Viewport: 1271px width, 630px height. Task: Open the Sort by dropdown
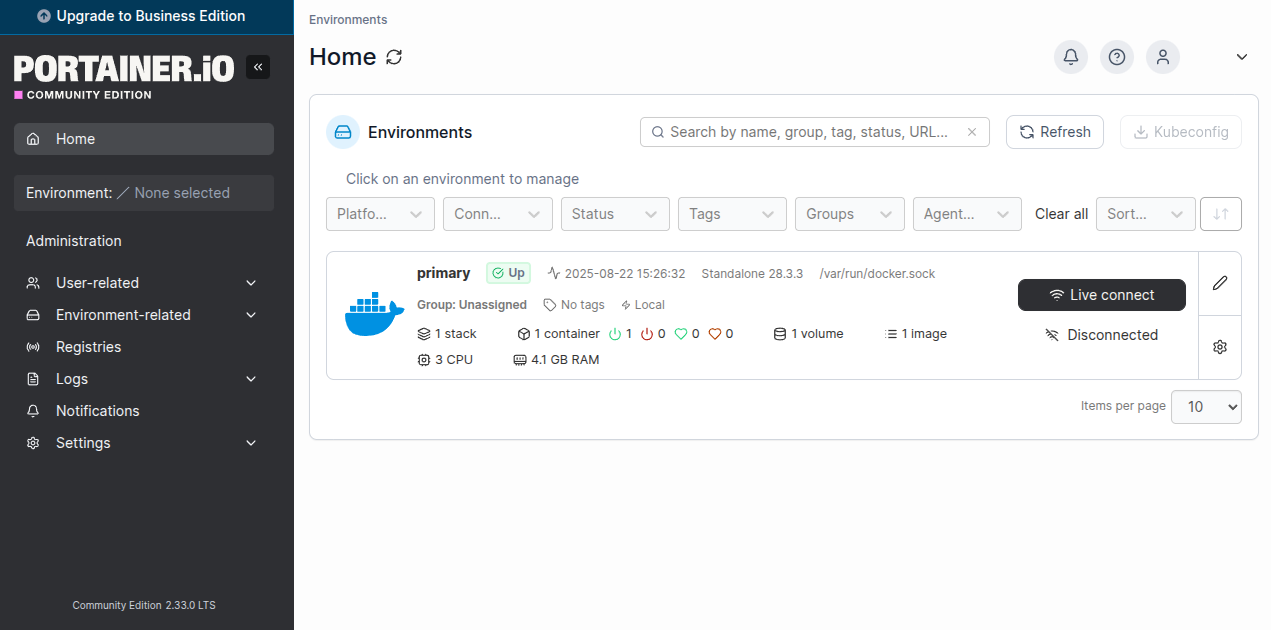coord(1146,214)
